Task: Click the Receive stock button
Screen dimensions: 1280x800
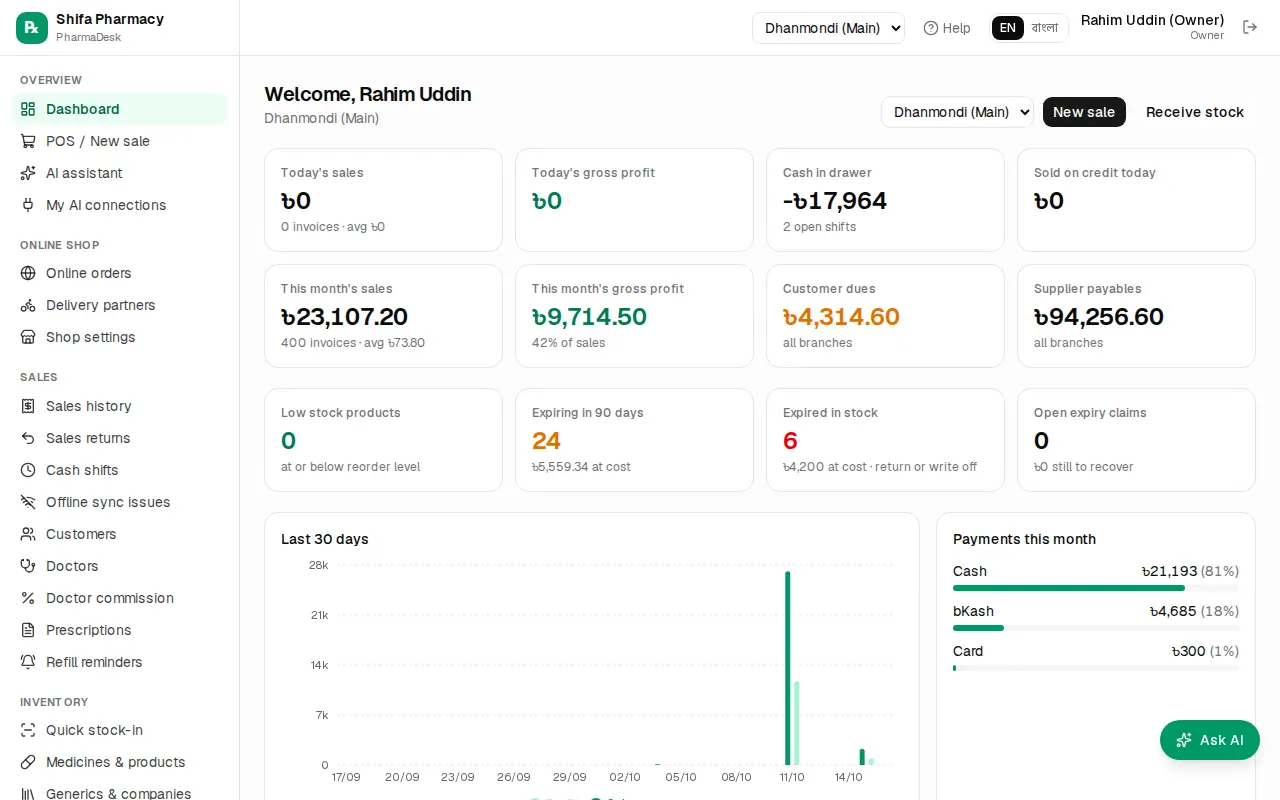Action: tap(1195, 112)
